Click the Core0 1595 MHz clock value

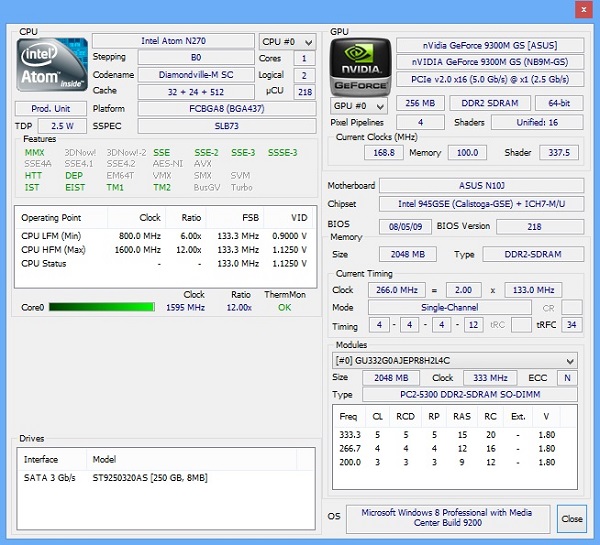pos(186,307)
